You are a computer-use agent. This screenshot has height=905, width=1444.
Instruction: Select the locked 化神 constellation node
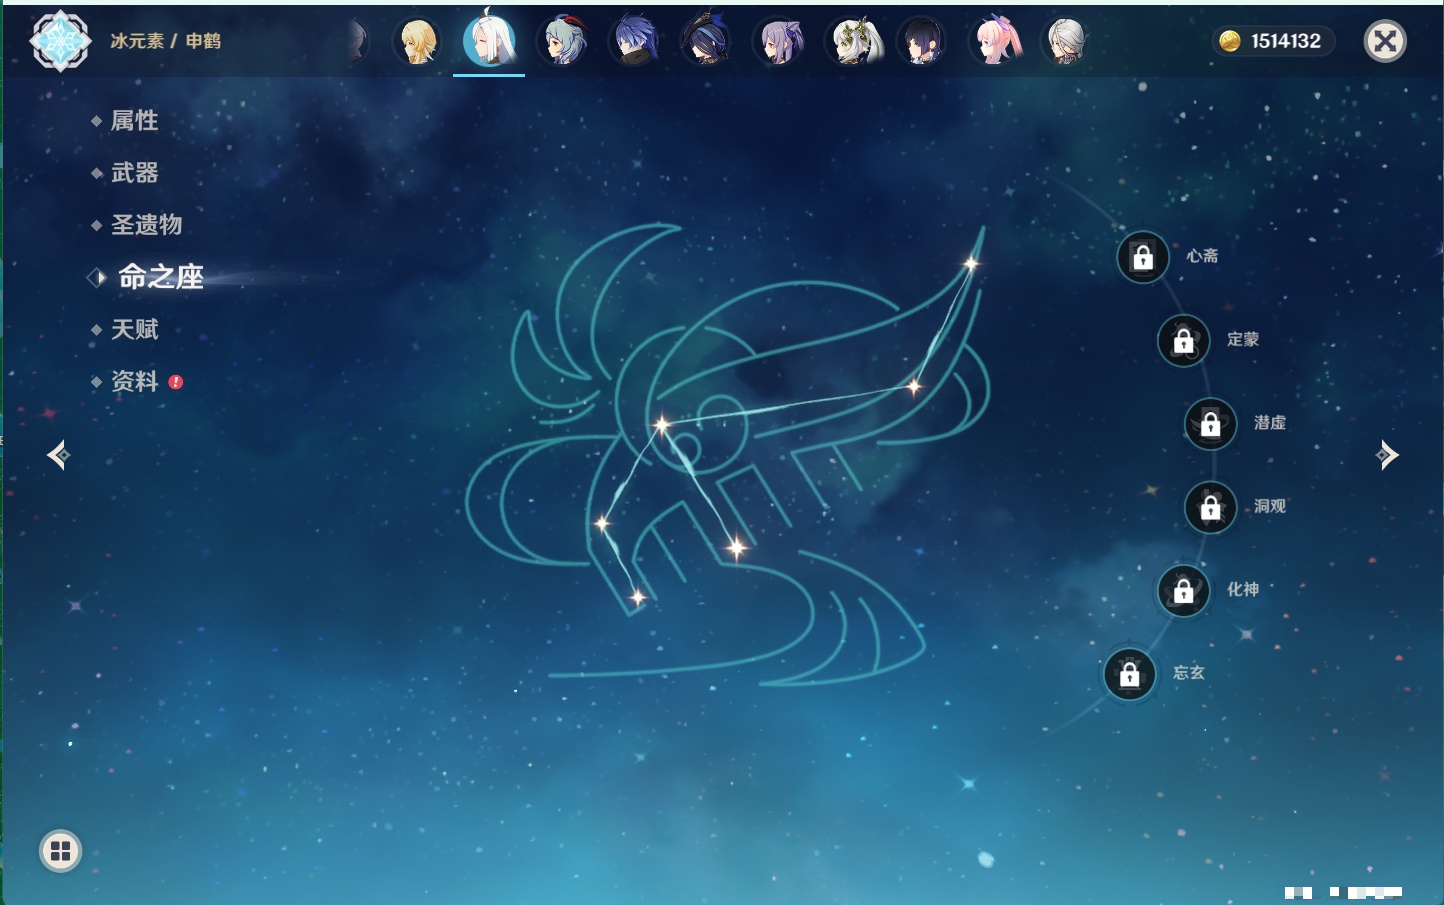[x=1183, y=591]
